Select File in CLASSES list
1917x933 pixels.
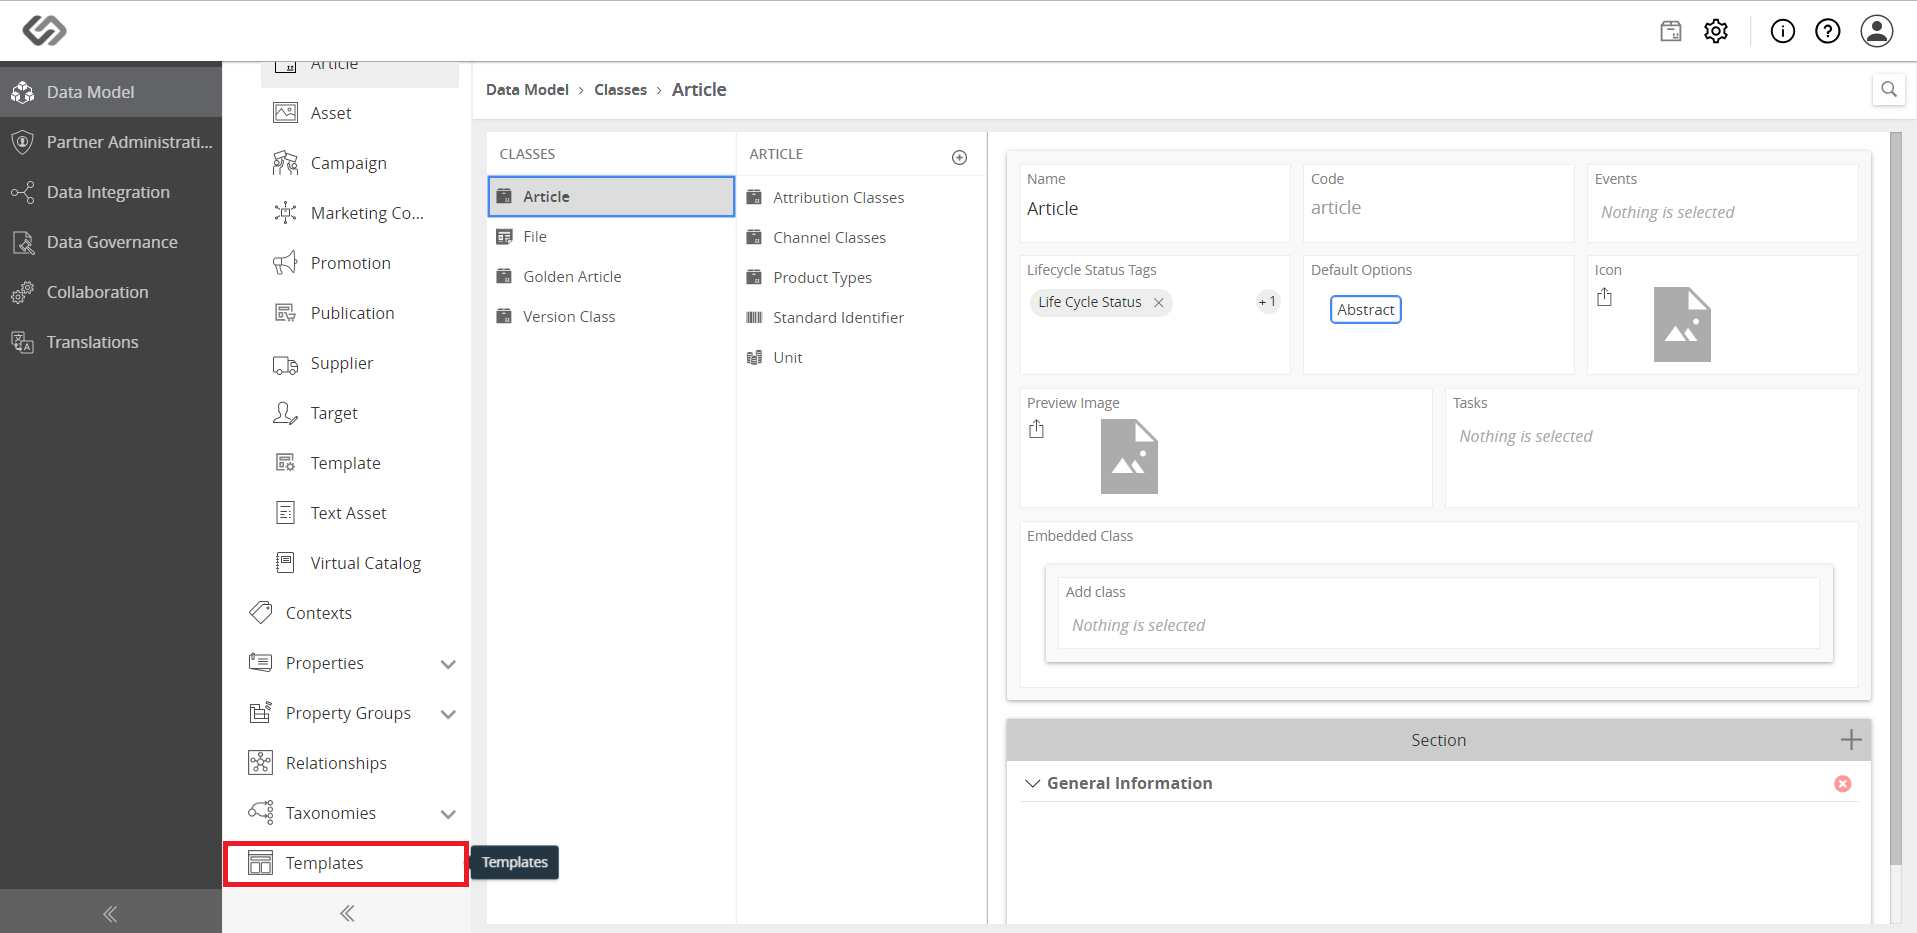click(x=611, y=237)
